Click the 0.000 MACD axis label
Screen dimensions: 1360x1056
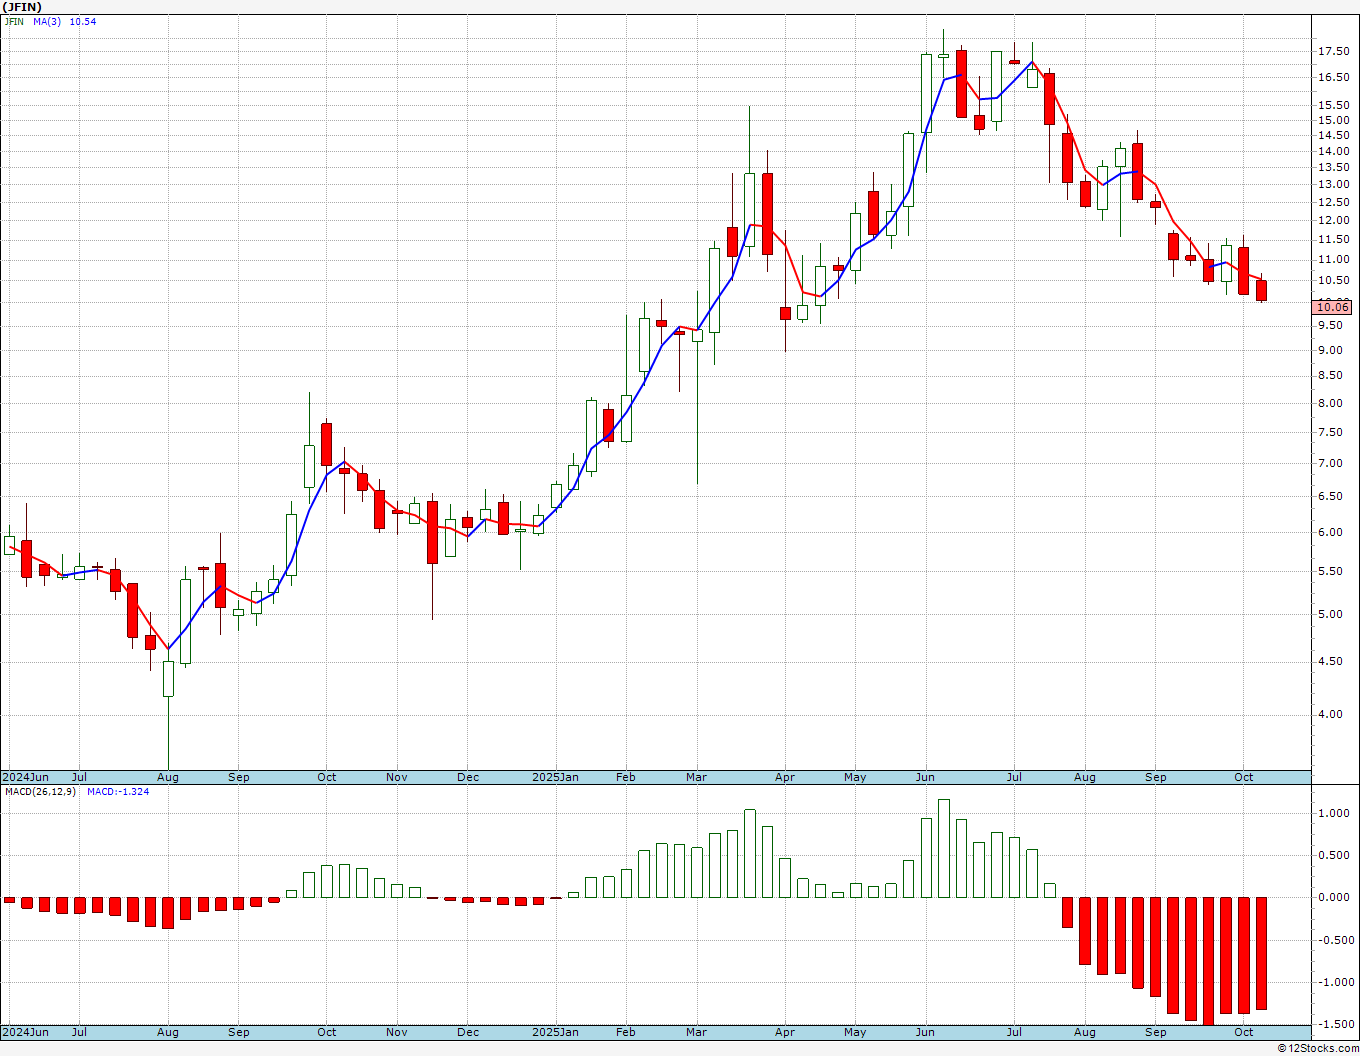(x=1333, y=897)
